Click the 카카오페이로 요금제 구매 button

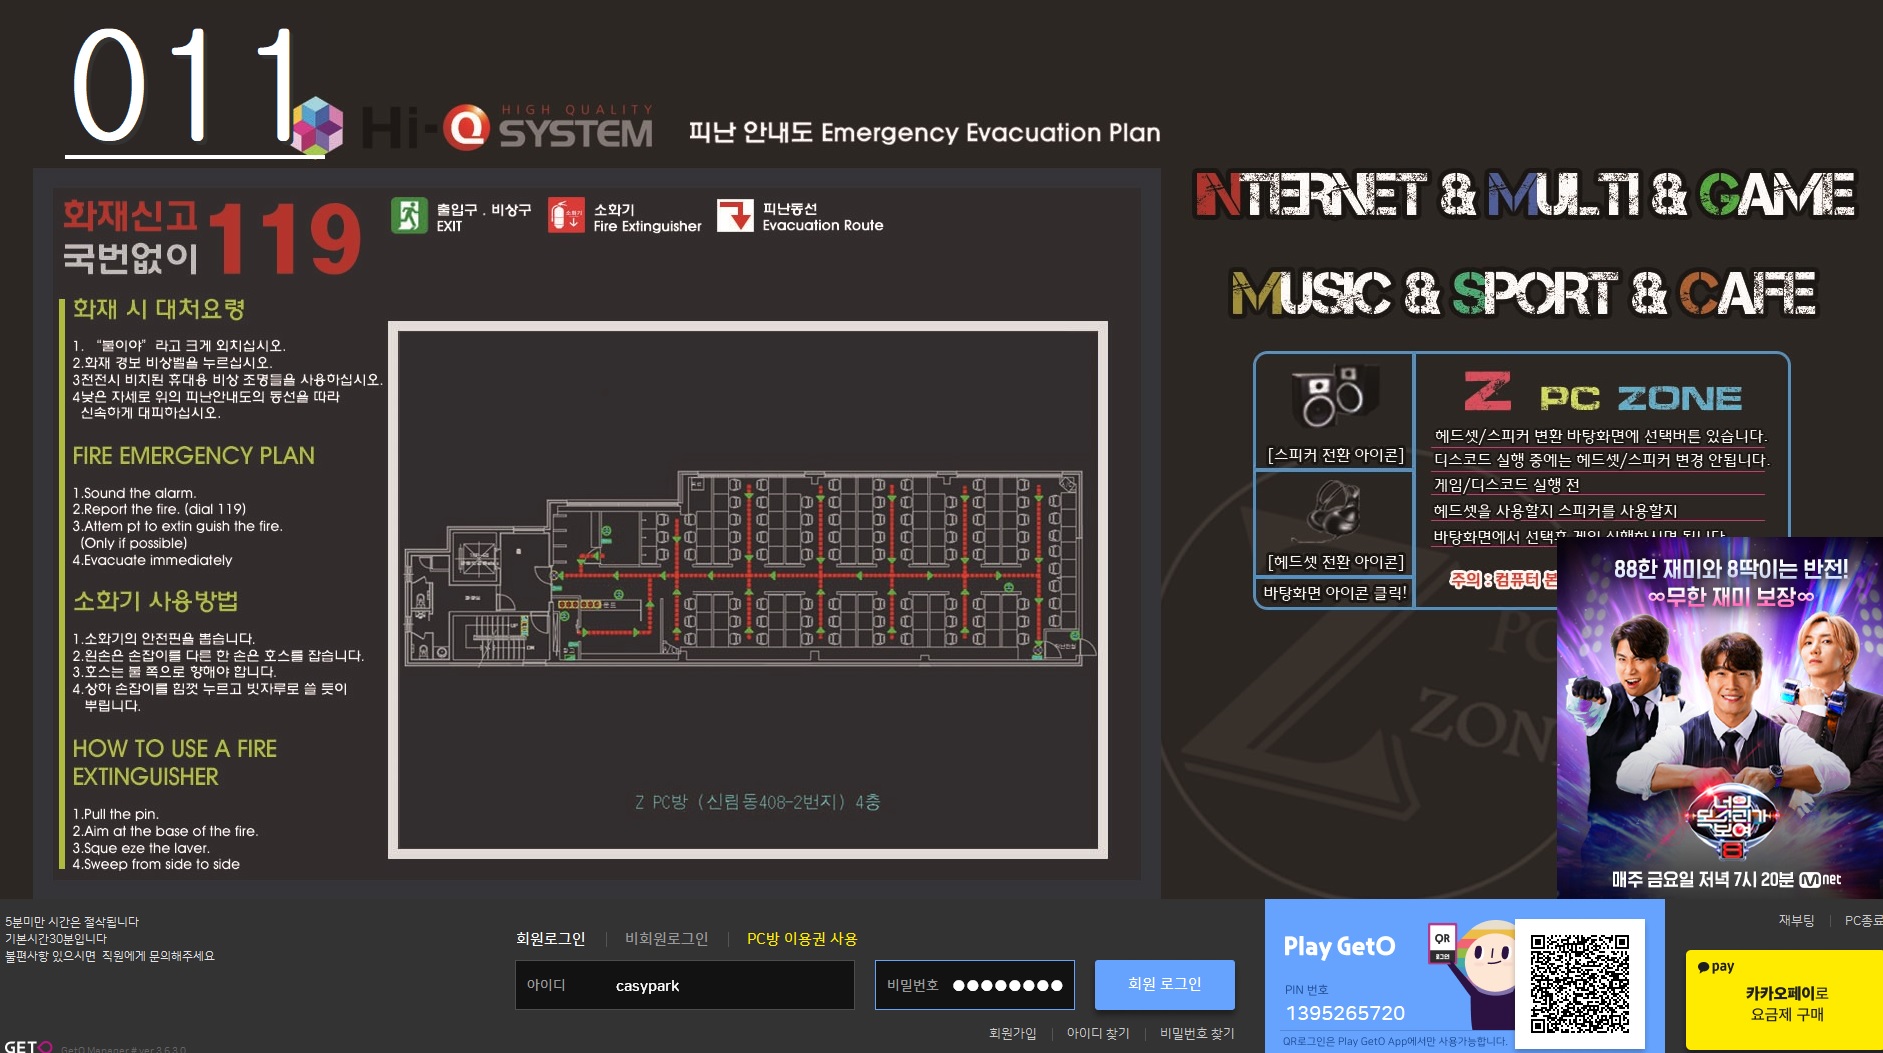pyautogui.click(x=1784, y=999)
